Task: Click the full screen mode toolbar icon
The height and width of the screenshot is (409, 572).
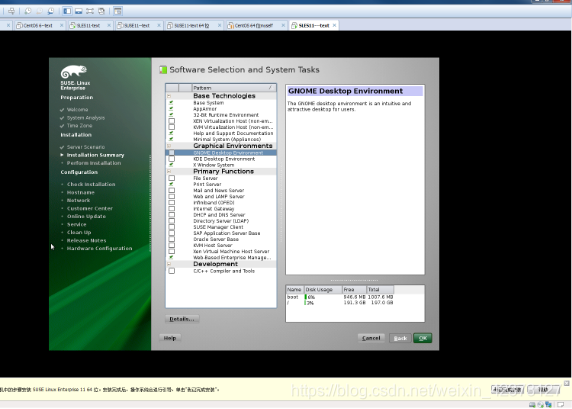Action: [x=90, y=11]
